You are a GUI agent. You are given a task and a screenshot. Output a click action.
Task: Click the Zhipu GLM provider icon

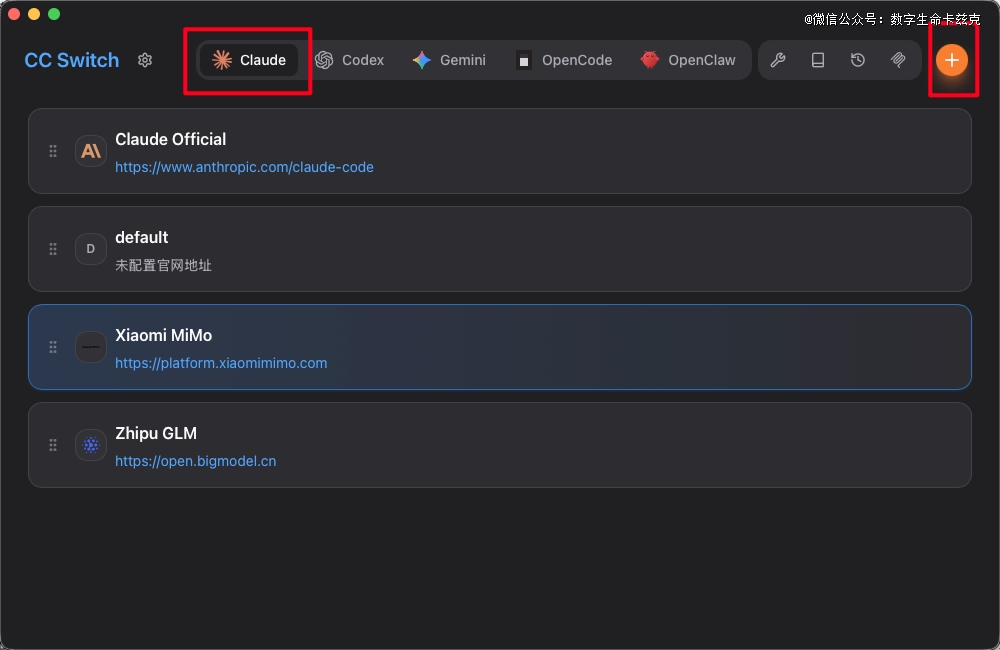(91, 445)
